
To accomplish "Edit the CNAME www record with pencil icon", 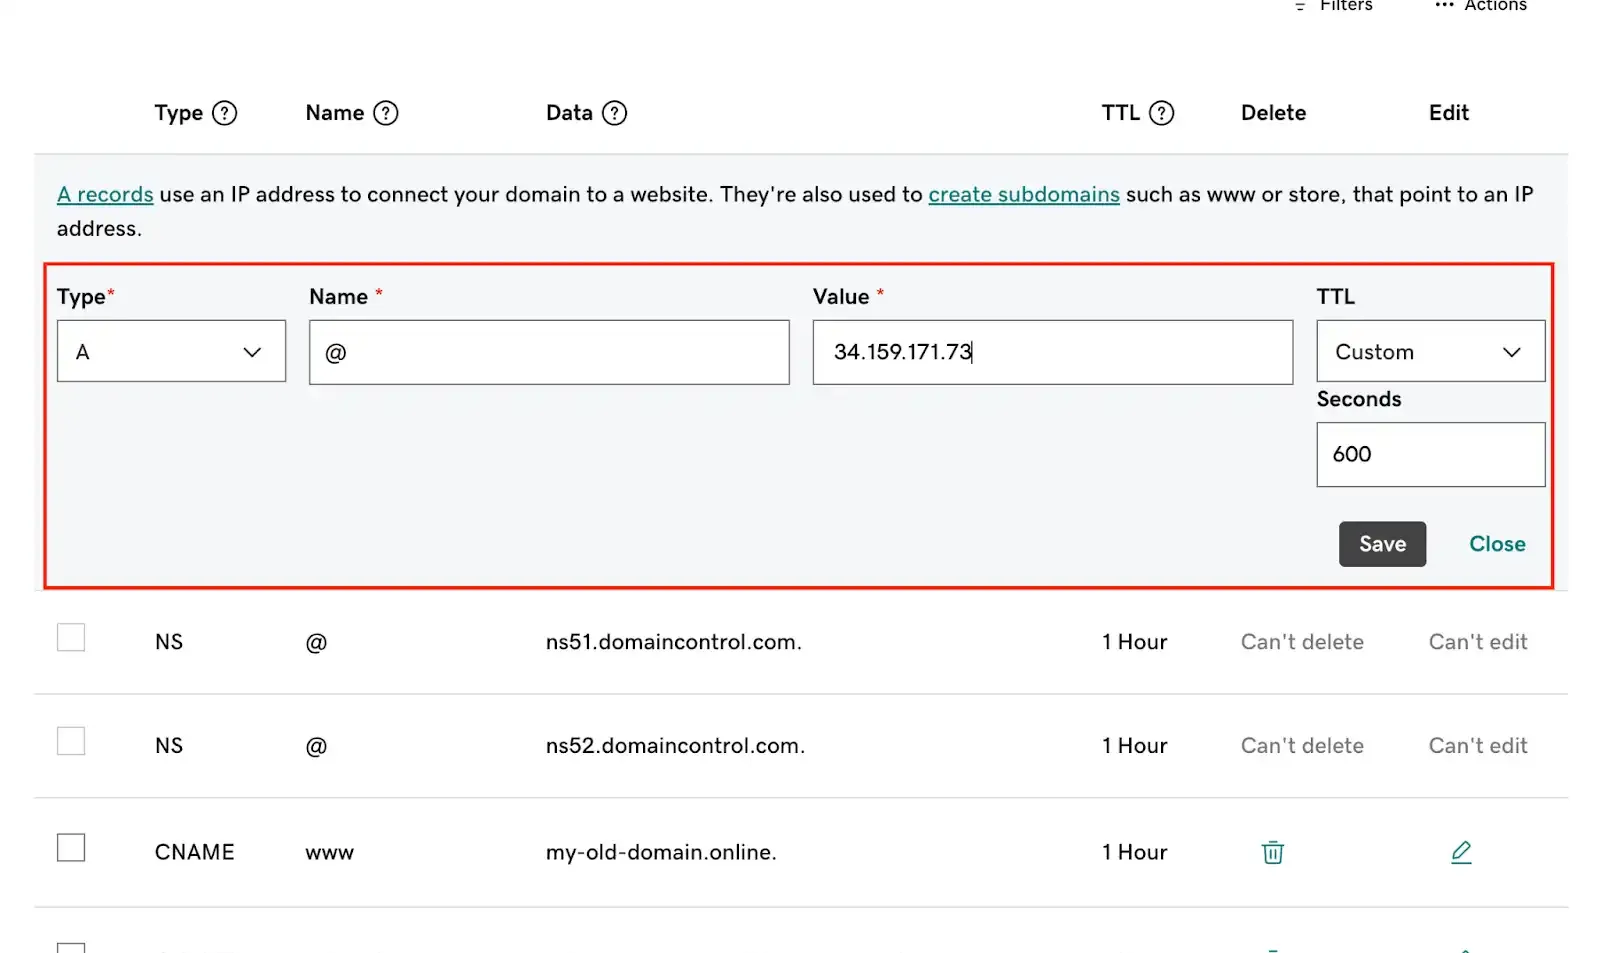I will point(1460,852).
